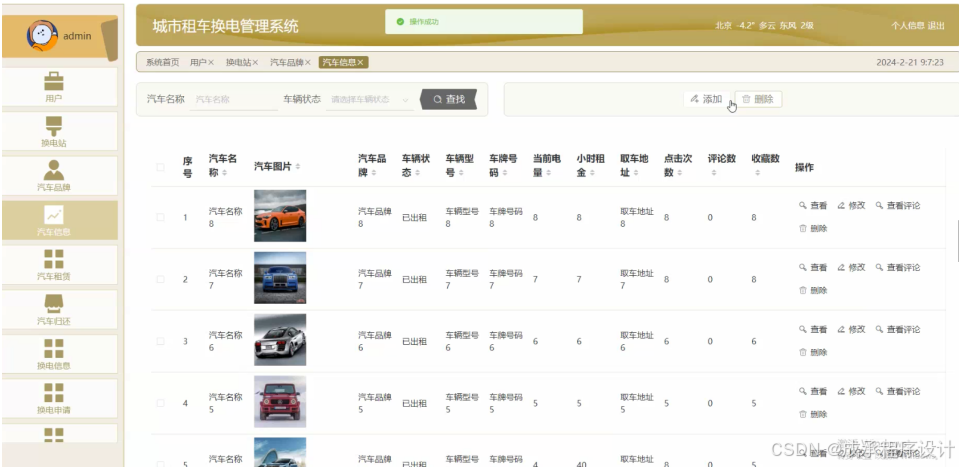This screenshot has width=959, height=467.
Task: Focus the 汽车名称 search input
Action: 234,100
